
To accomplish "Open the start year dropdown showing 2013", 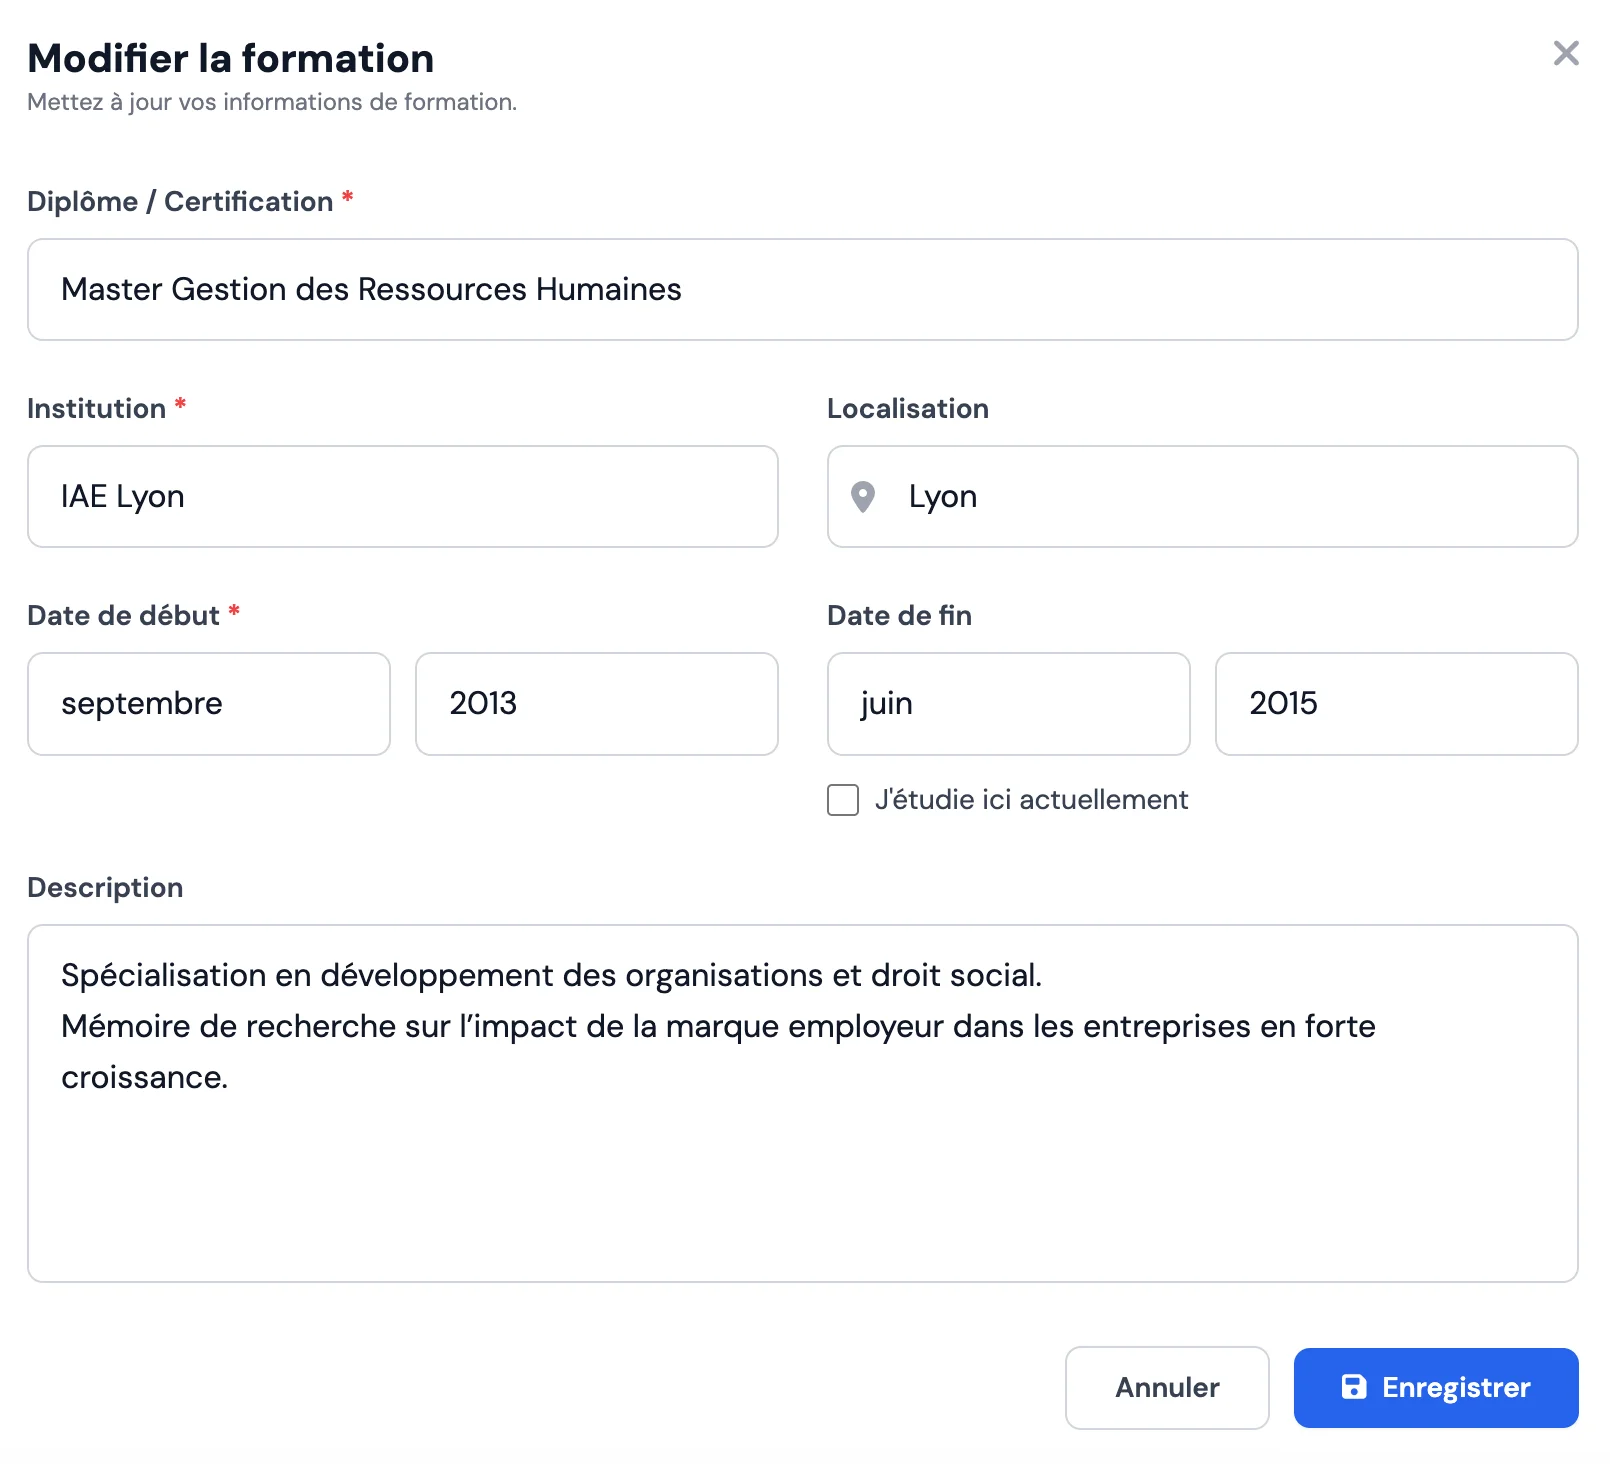I will 596,703.
